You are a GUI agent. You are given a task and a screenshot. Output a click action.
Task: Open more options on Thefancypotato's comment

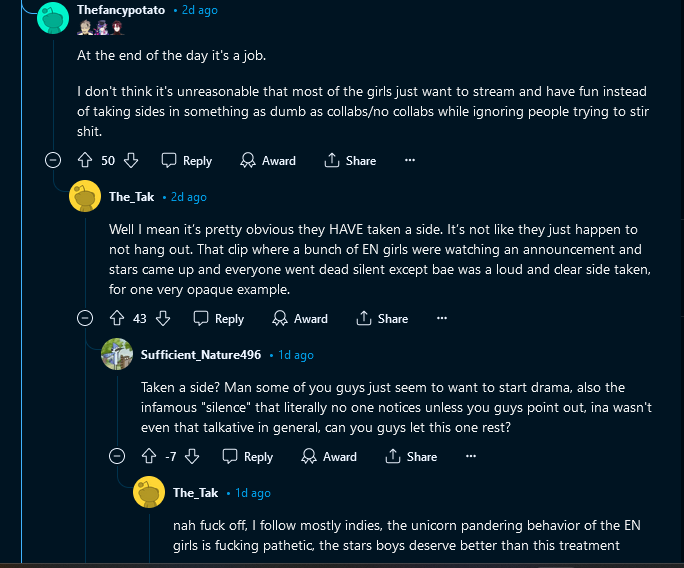coord(409,160)
